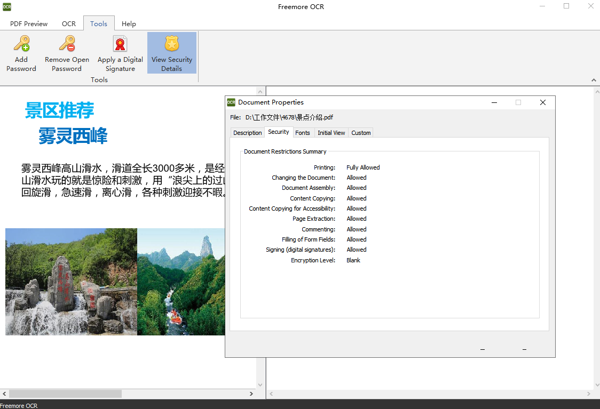
Task: Click the Freemore OCR title bar icon
Action: [x=7, y=7]
